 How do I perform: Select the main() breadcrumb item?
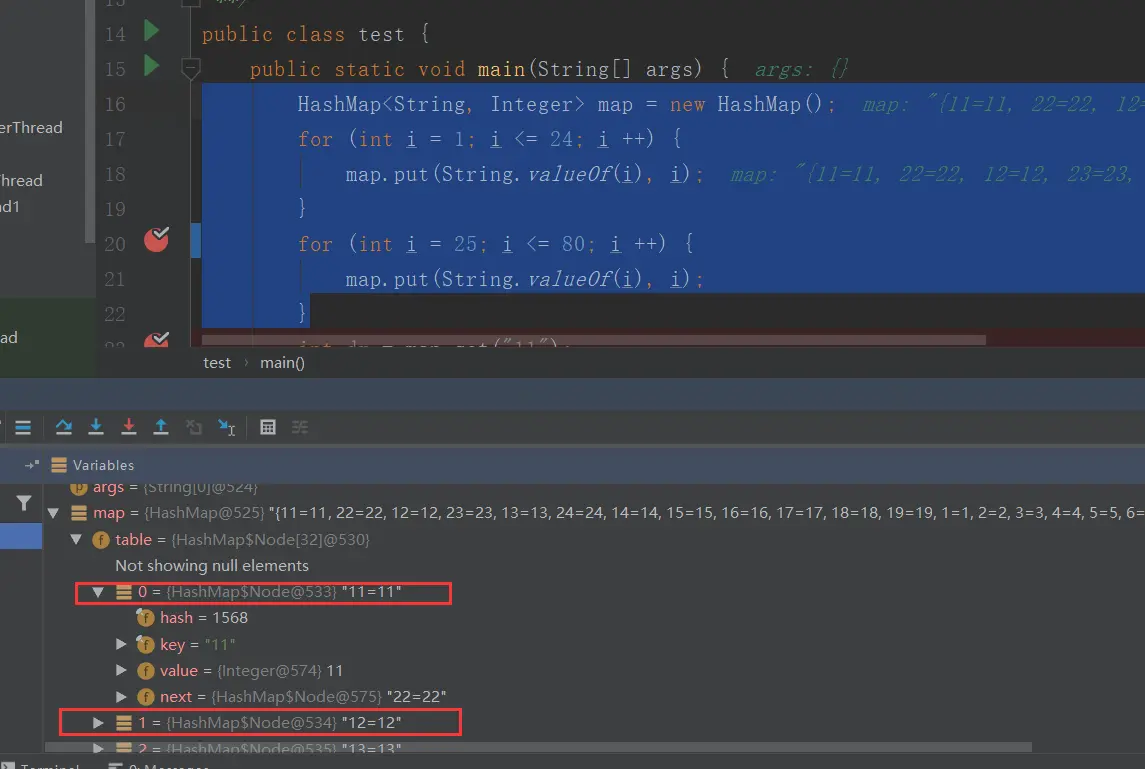coord(283,363)
